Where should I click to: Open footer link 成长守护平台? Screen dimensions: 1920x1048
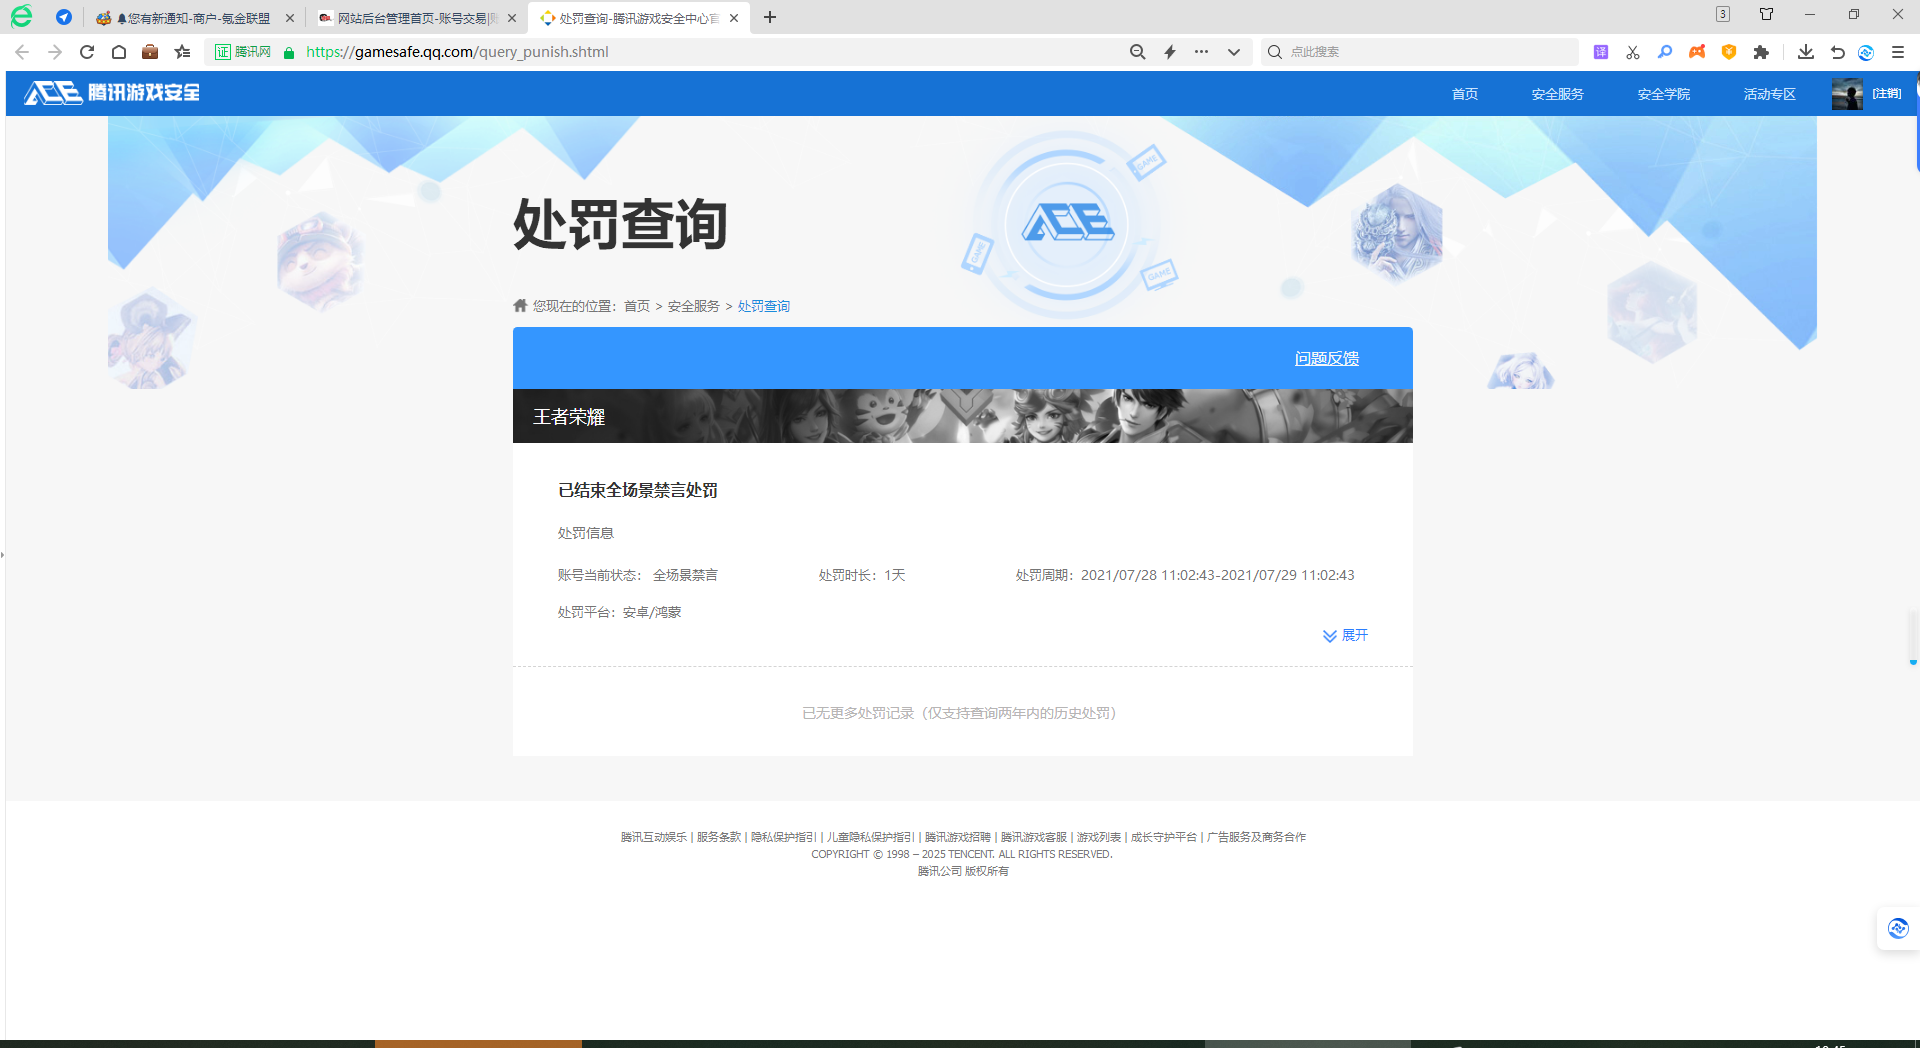(1164, 837)
